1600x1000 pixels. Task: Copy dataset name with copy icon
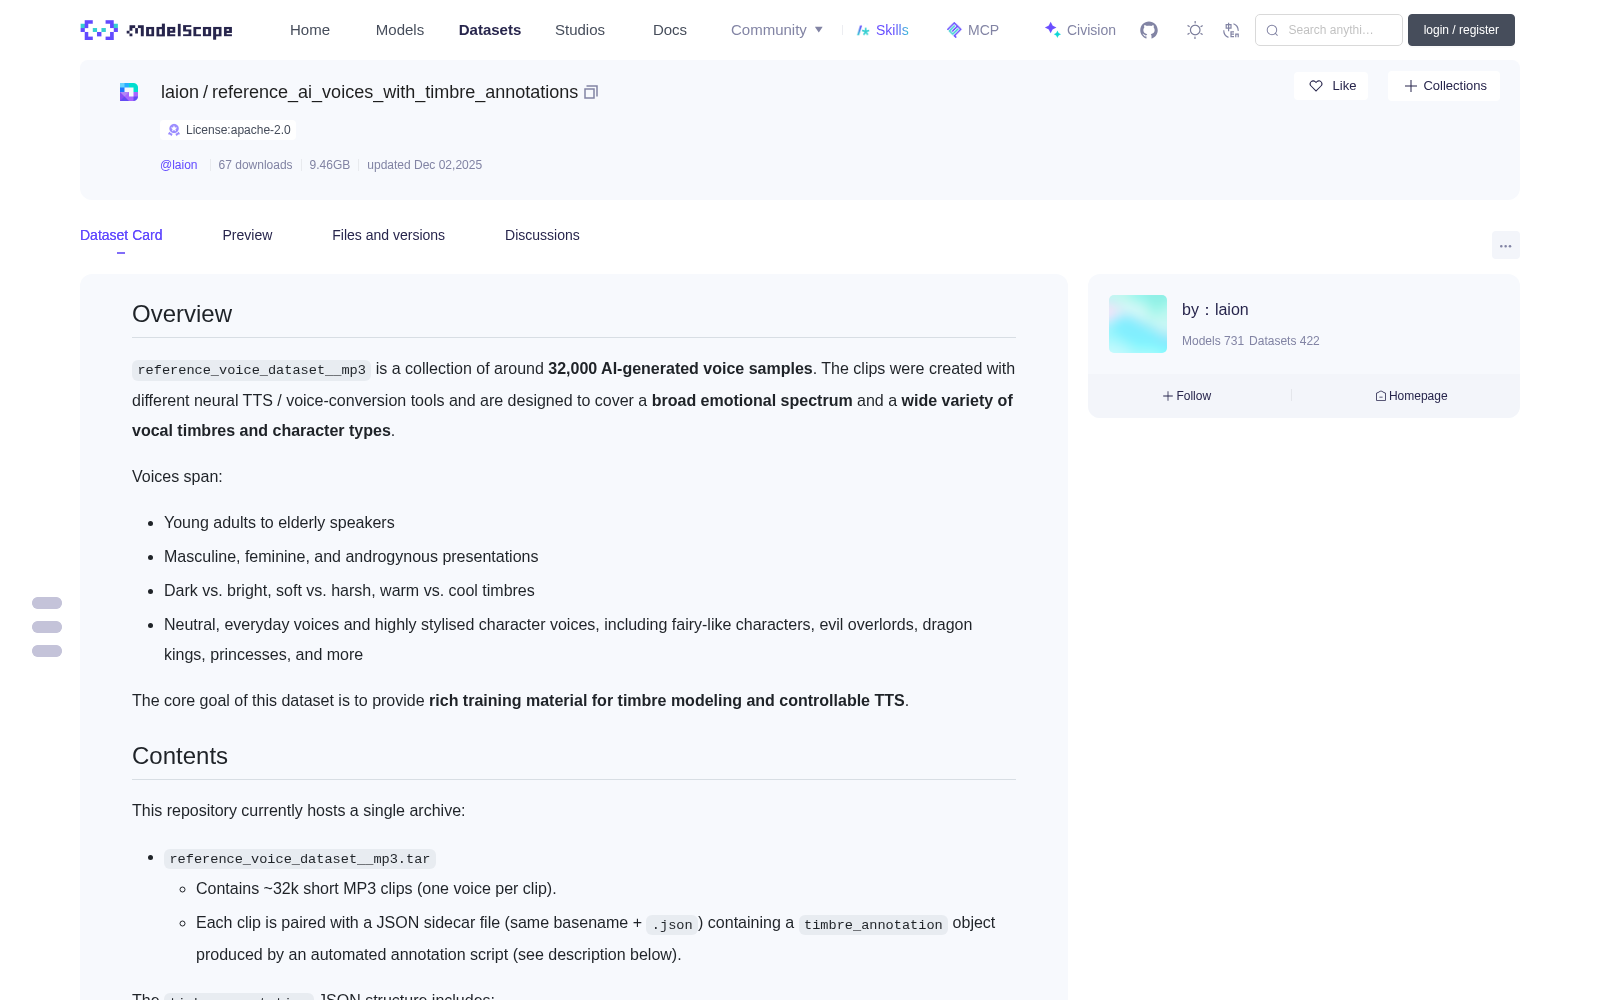(x=591, y=92)
